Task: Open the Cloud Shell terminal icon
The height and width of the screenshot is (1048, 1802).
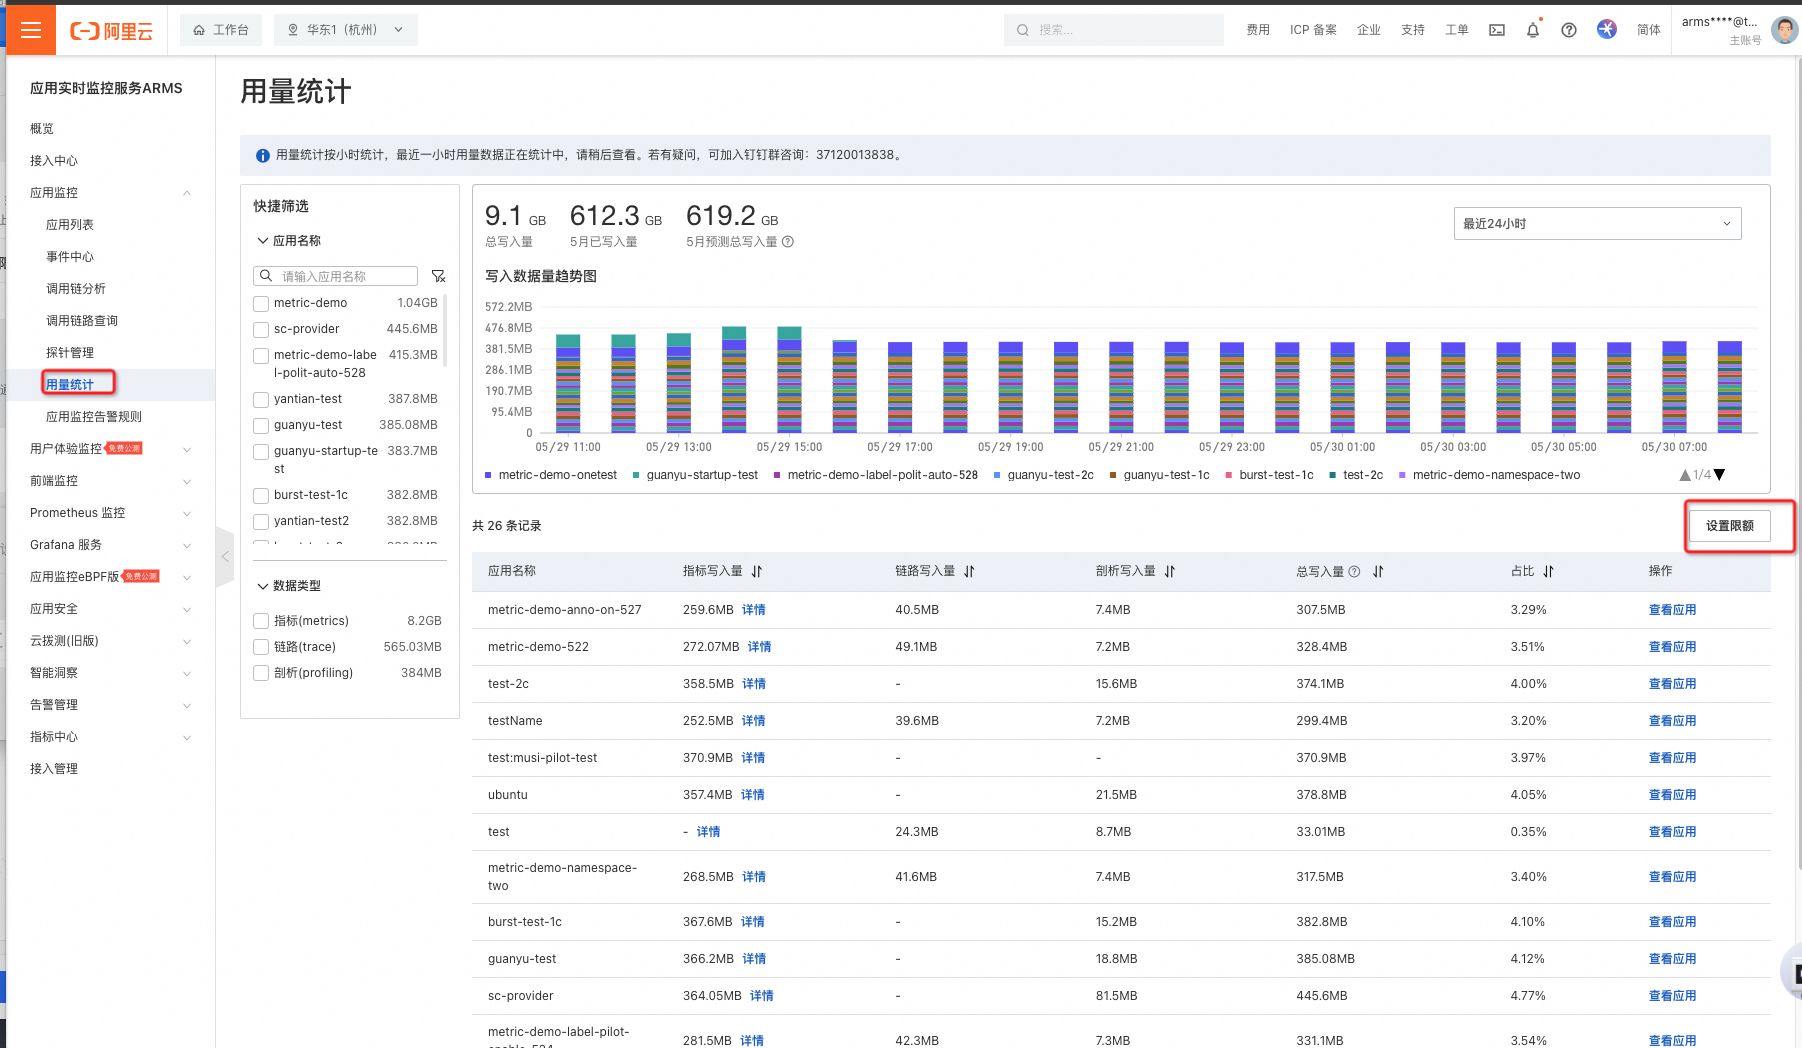Action: [1497, 30]
